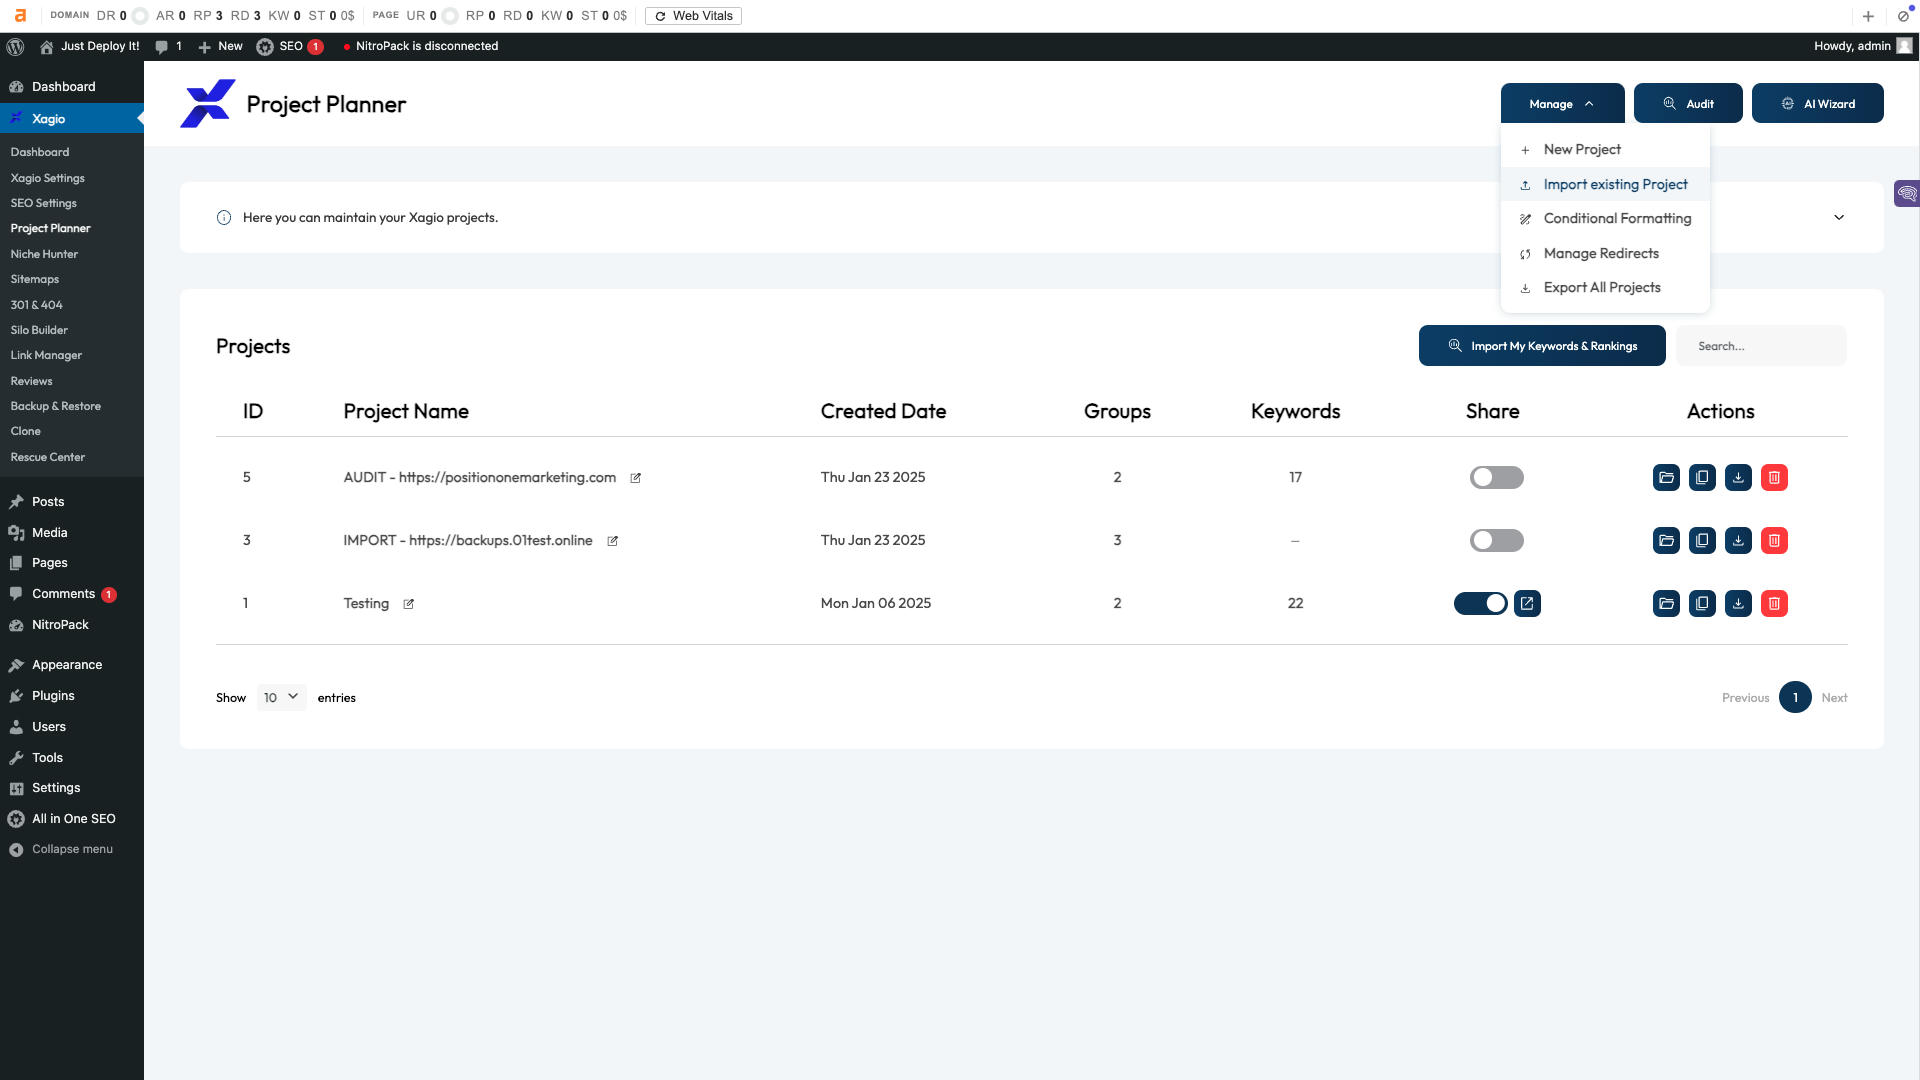
Task: Open Just Deploy It! site link
Action: click(90, 46)
